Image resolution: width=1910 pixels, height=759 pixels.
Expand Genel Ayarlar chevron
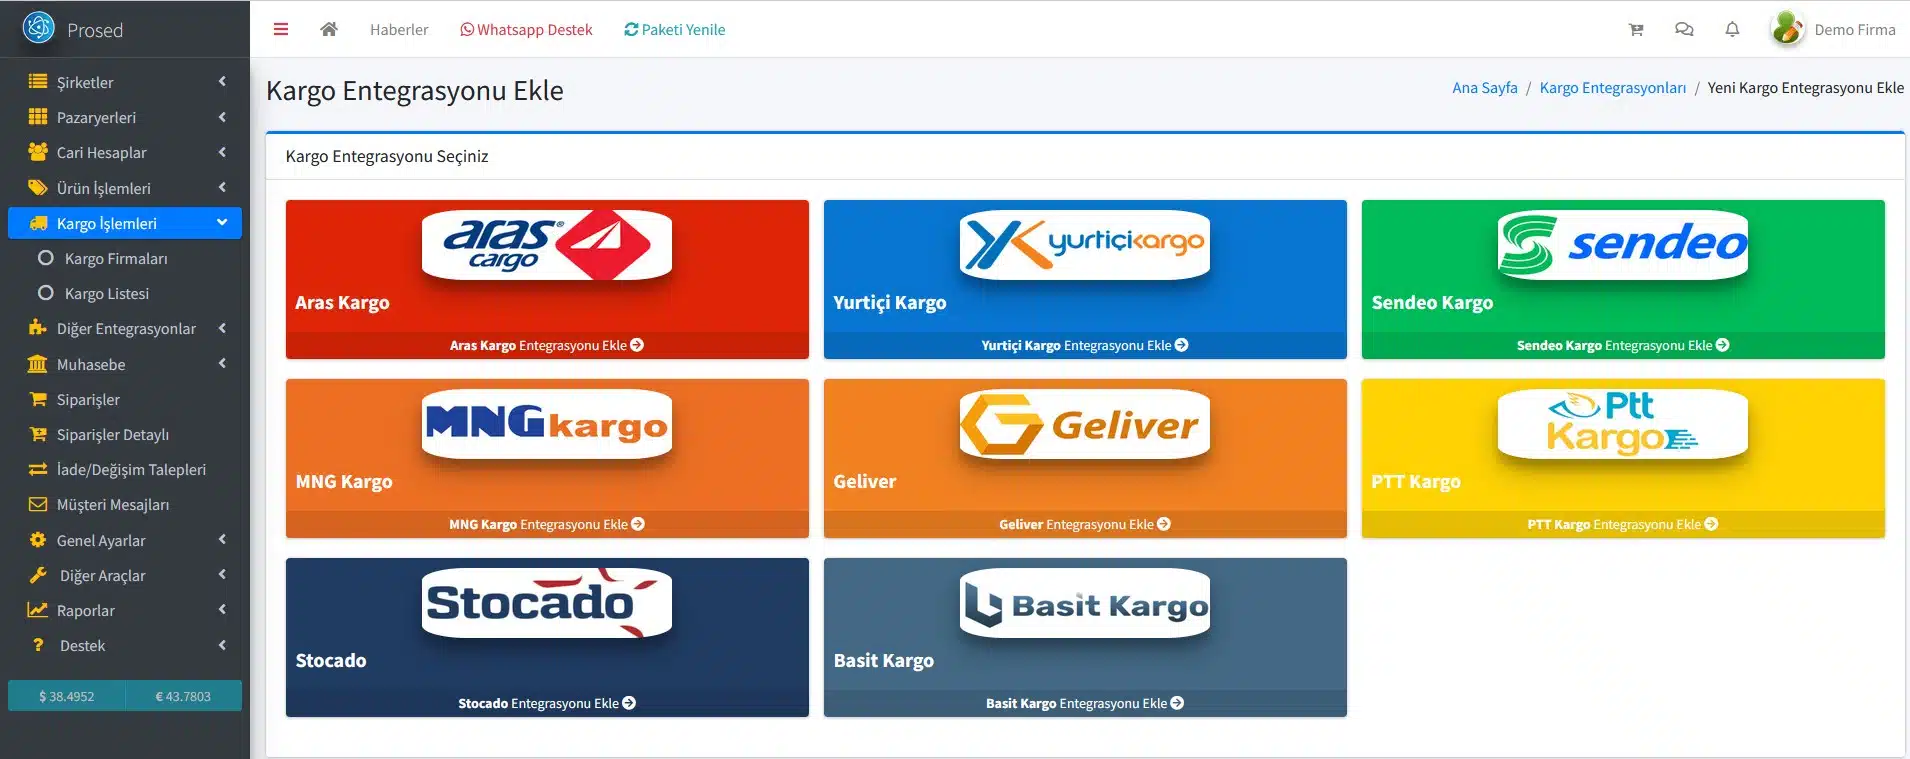click(x=222, y=540)
